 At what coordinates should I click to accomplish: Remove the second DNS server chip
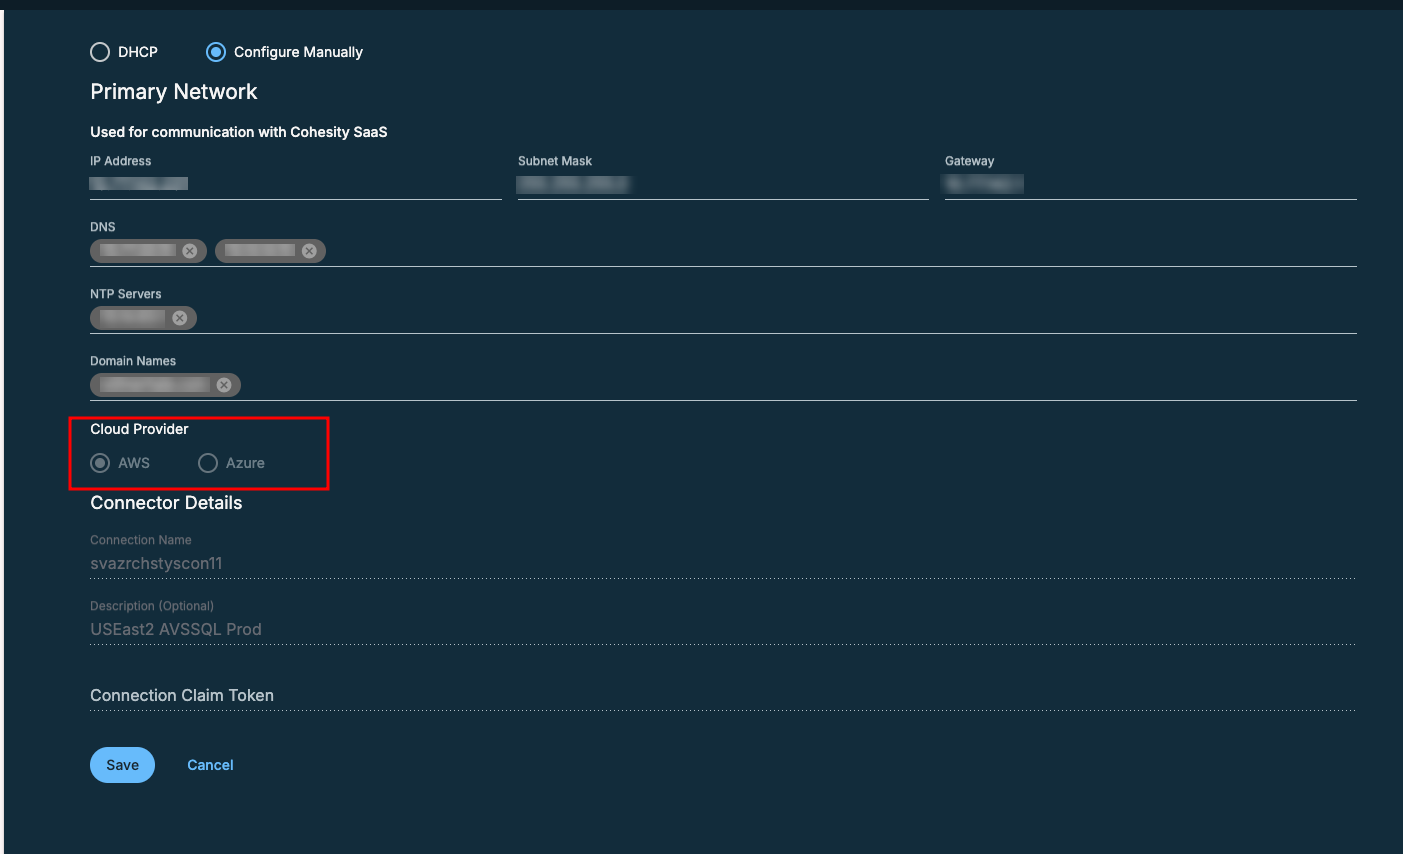(x=309, y=251)
